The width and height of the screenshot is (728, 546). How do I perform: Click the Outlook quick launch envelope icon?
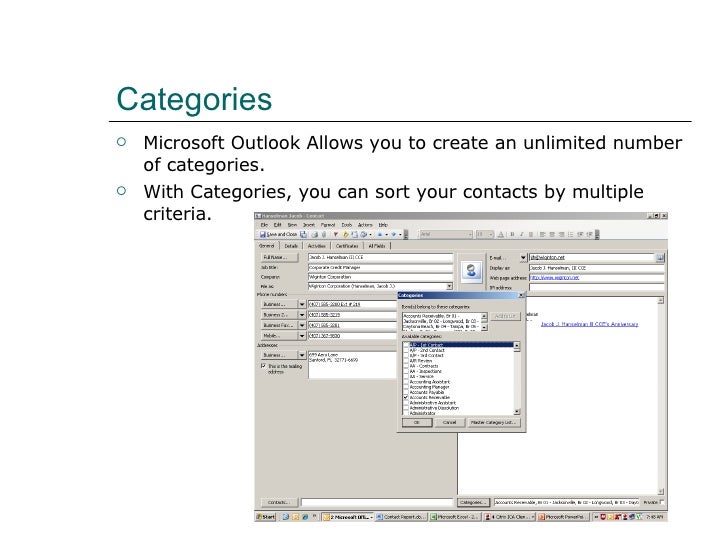295,517
